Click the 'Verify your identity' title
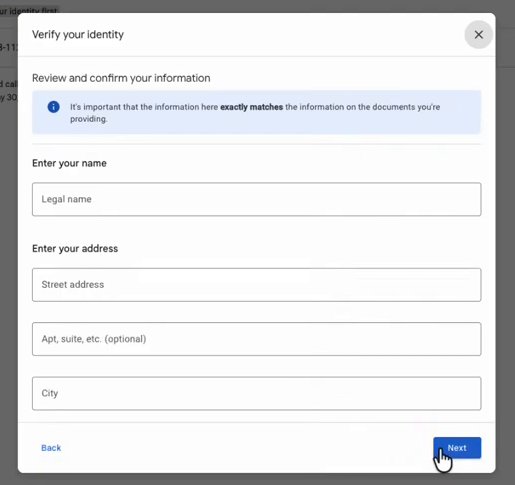Screen dimensions: 515x485 [78, 34]
